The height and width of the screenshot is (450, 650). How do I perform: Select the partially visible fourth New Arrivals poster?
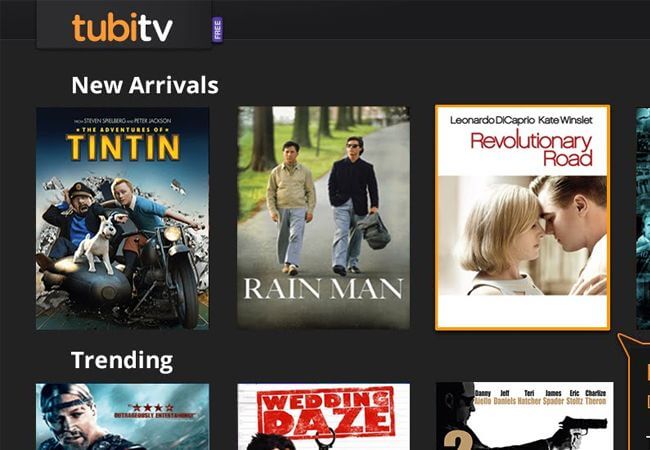coord(643,218)
